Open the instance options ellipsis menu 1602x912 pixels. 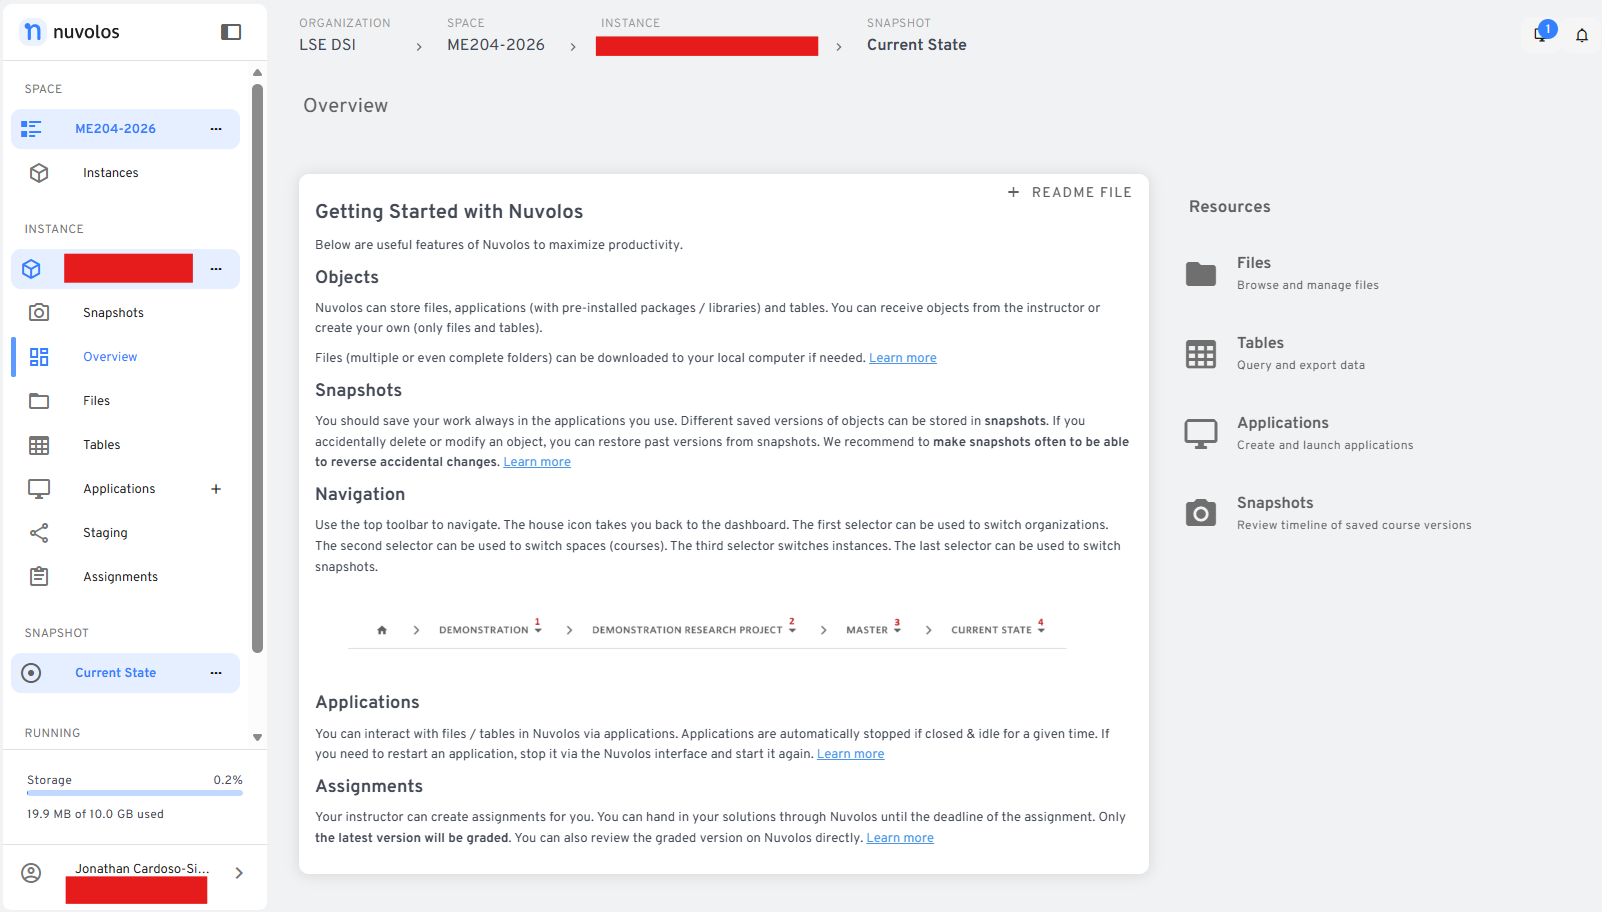click(x=216, y=269)
